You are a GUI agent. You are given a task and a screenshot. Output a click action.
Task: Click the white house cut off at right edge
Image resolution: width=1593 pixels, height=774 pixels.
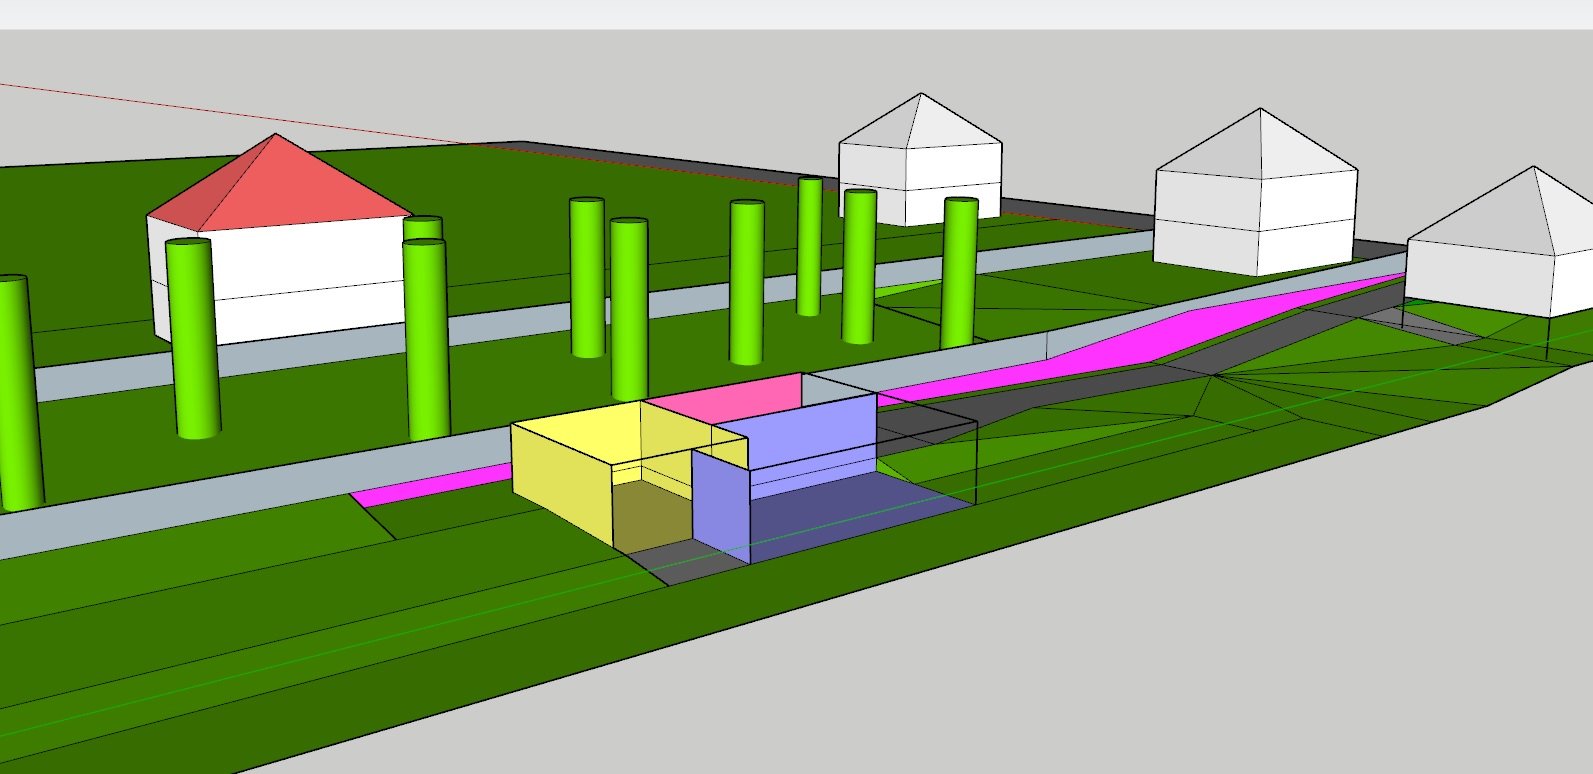[x=1500, y=245]
